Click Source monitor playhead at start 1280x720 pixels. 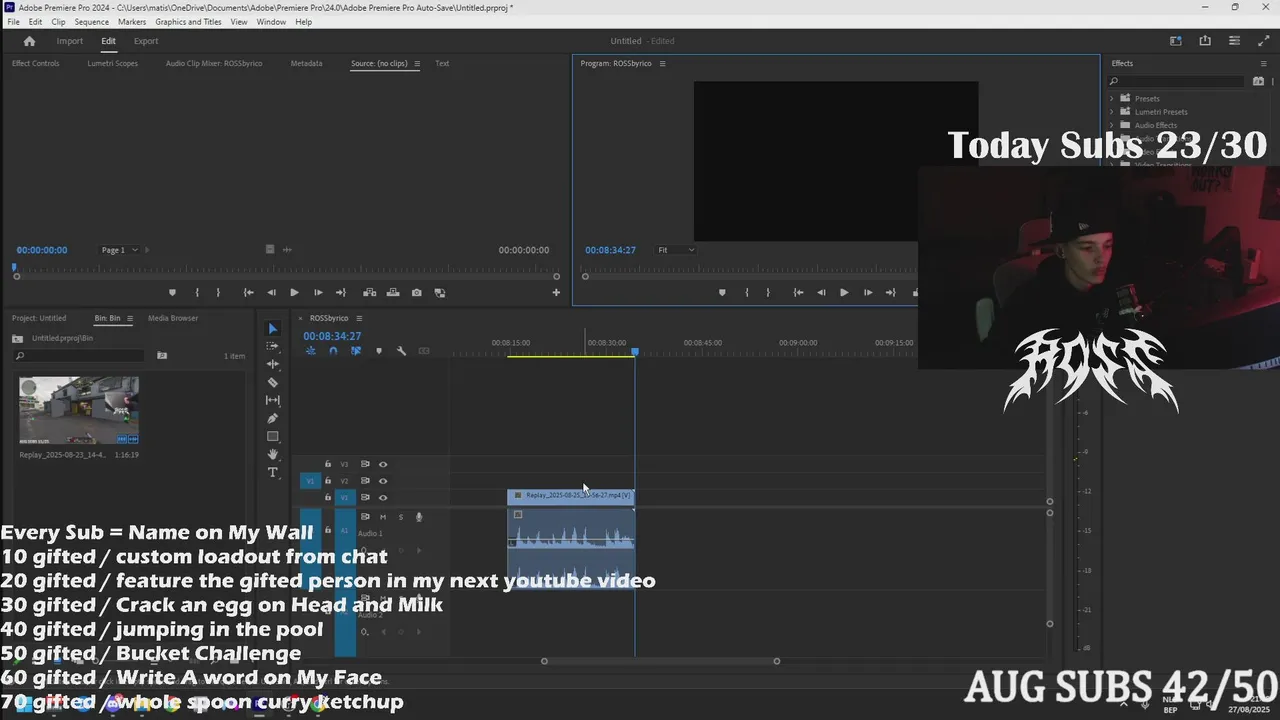(x=15, y=268)
